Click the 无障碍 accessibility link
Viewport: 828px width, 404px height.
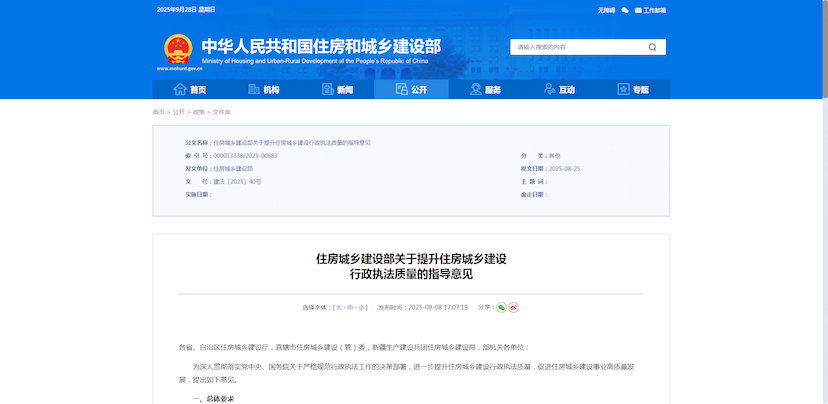[605, 9]
